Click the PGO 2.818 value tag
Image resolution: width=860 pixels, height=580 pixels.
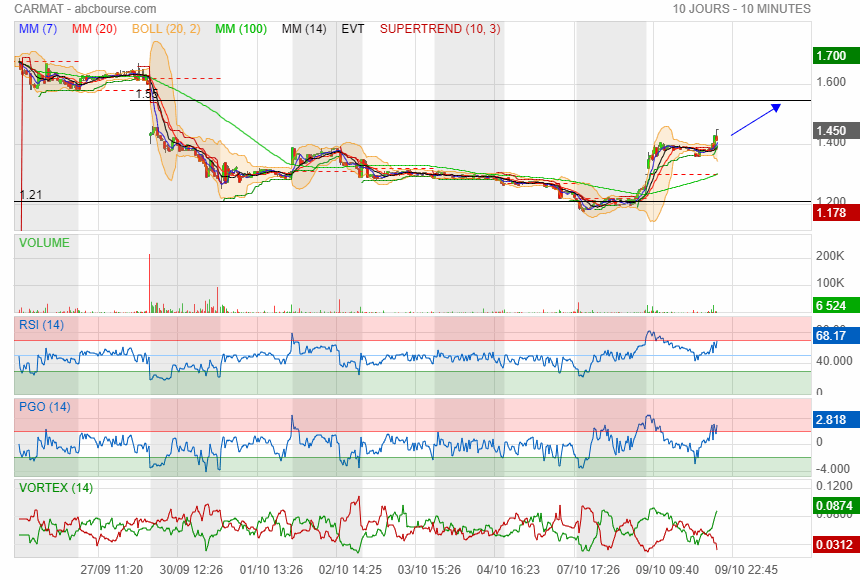pos(831,420)
